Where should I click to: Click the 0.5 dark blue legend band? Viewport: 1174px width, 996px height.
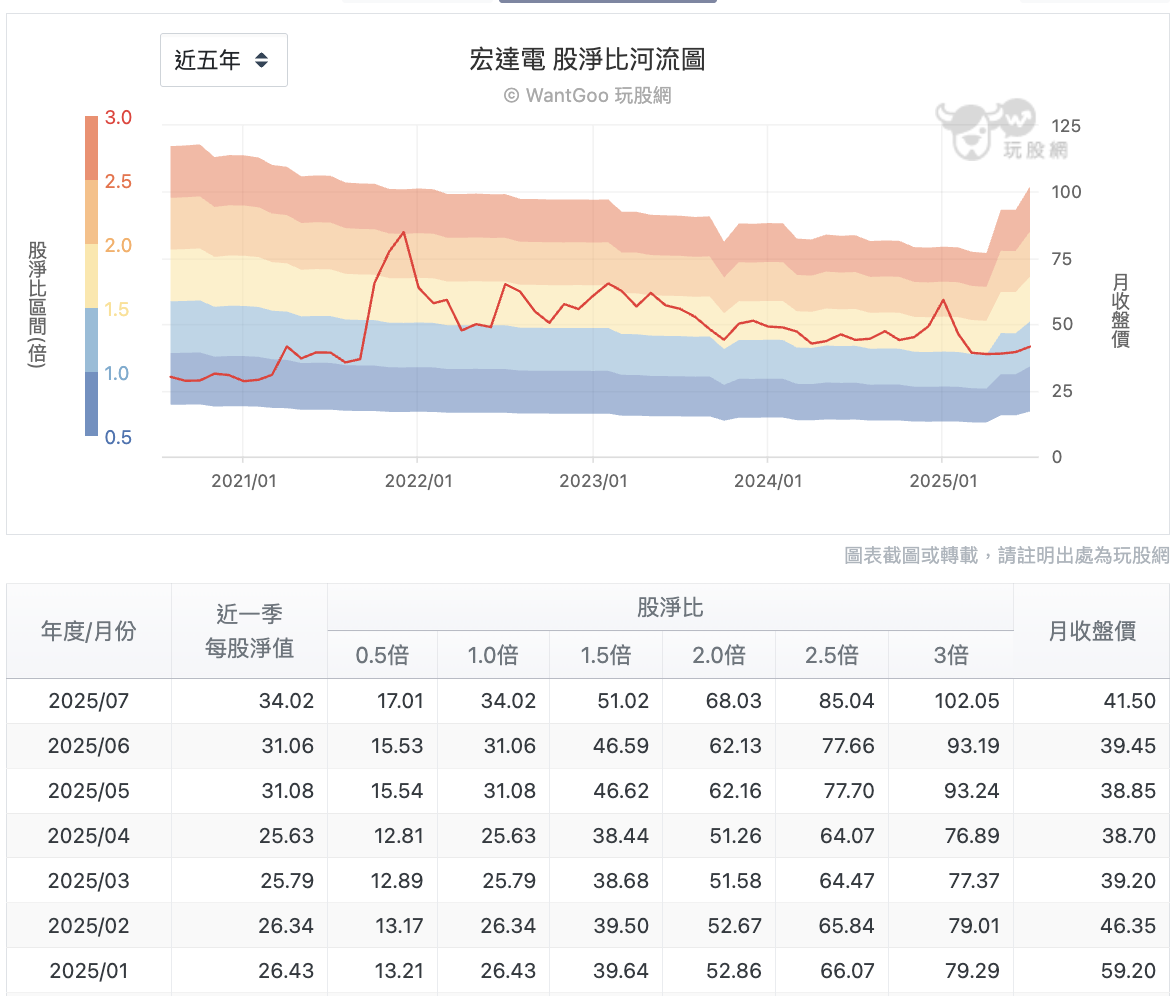pyautogui.click(x=91, y=404)
